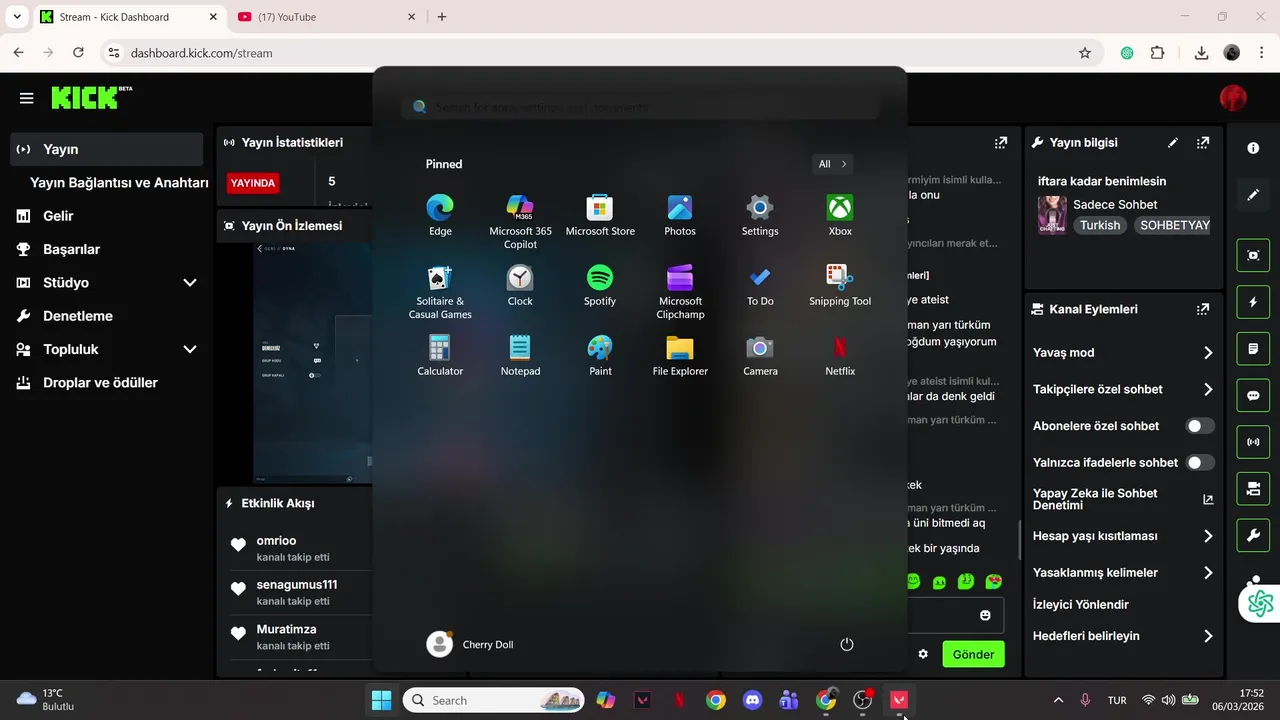
Task: Toggle Yalnızca ifadelerle sohbet switch
Action: click(x=1200, y=463)
